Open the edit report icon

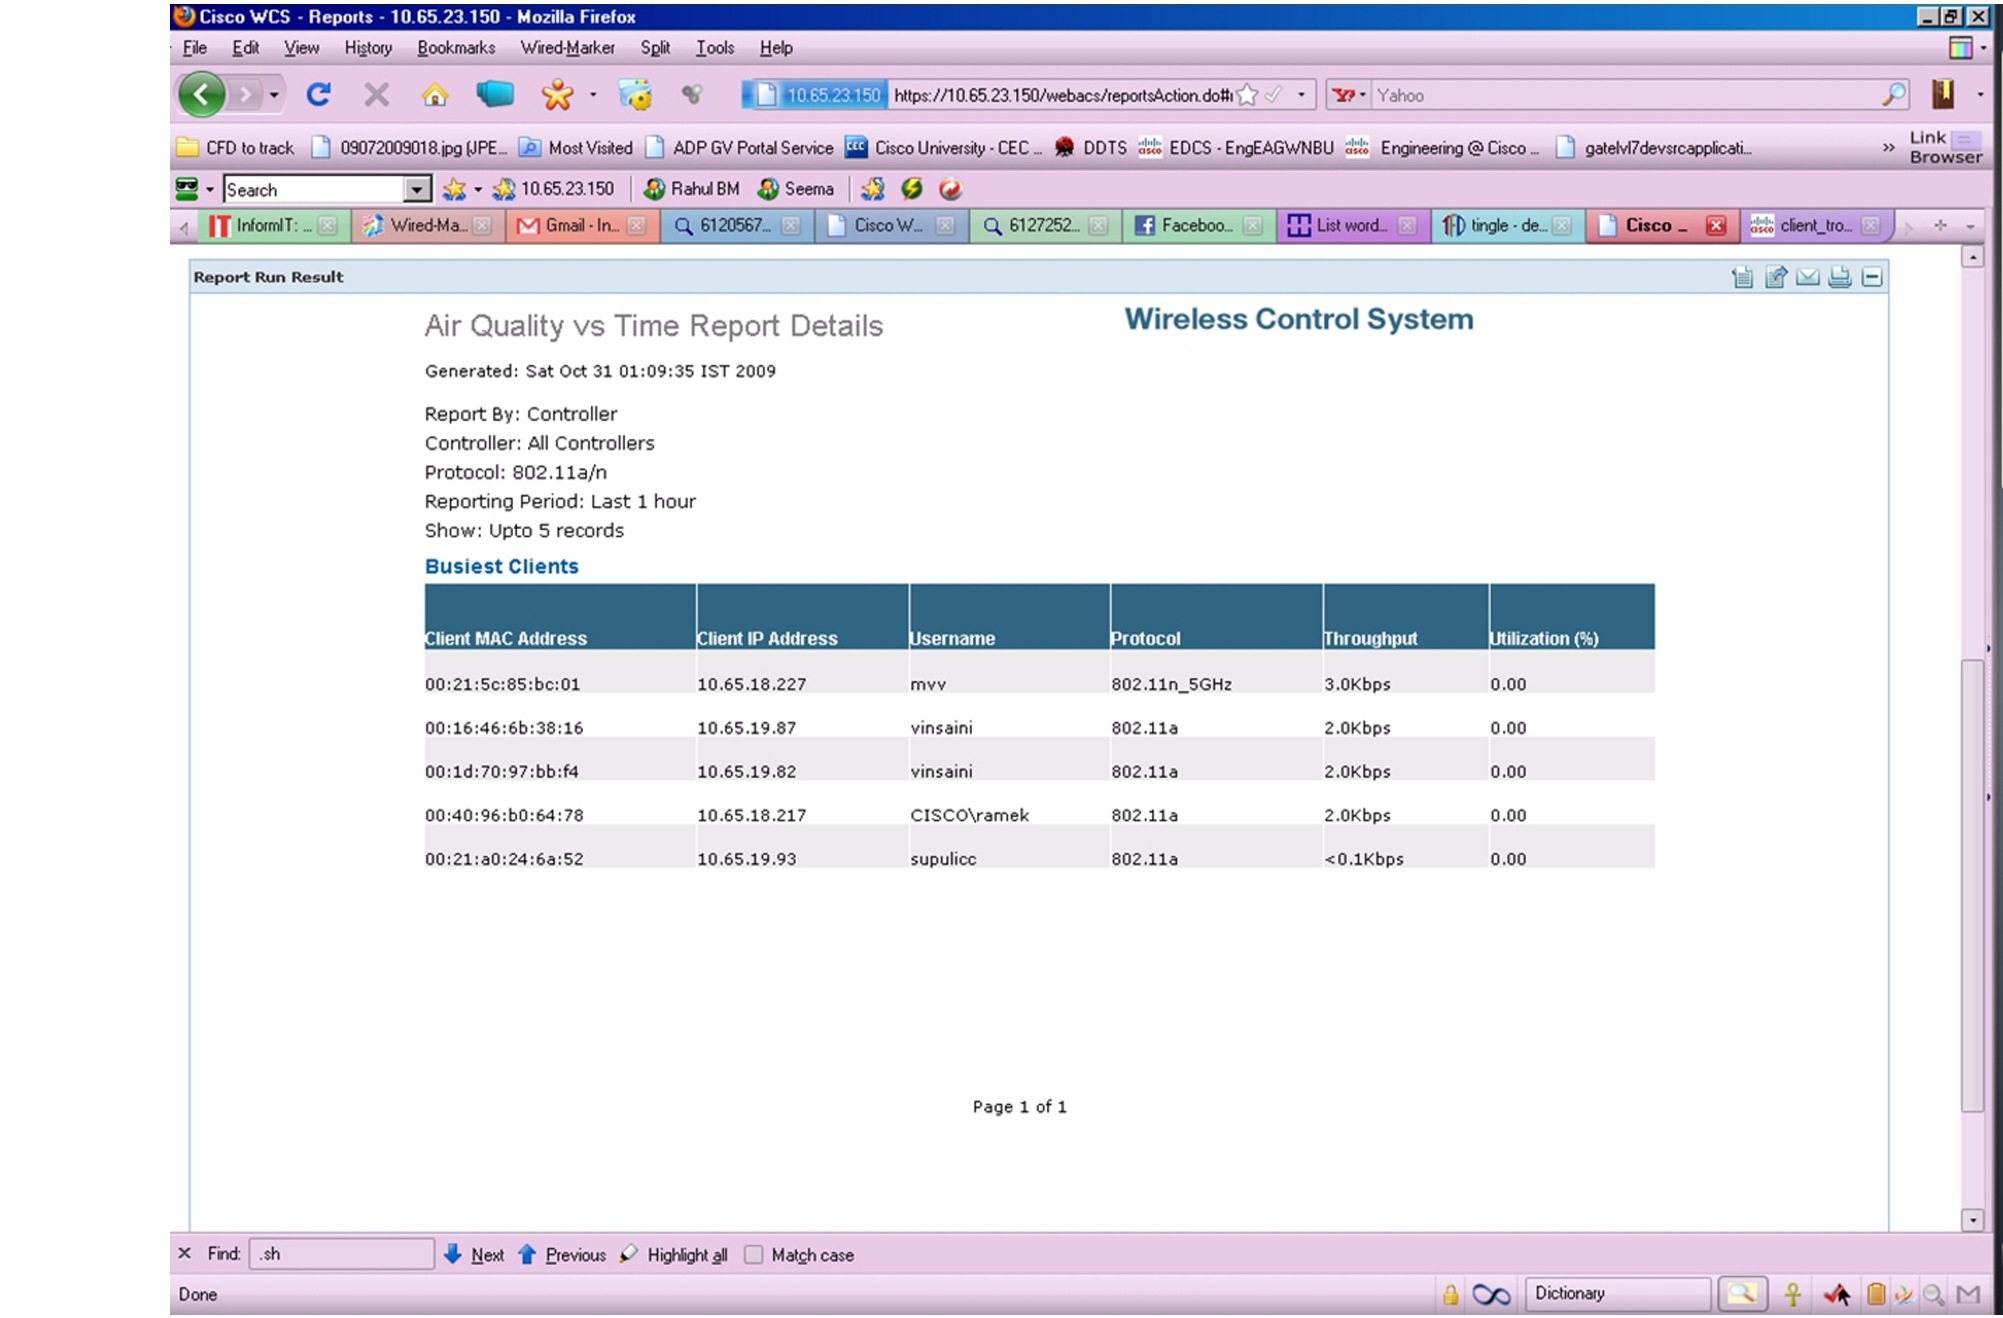pyautogui.click(x=1742, y=277)
